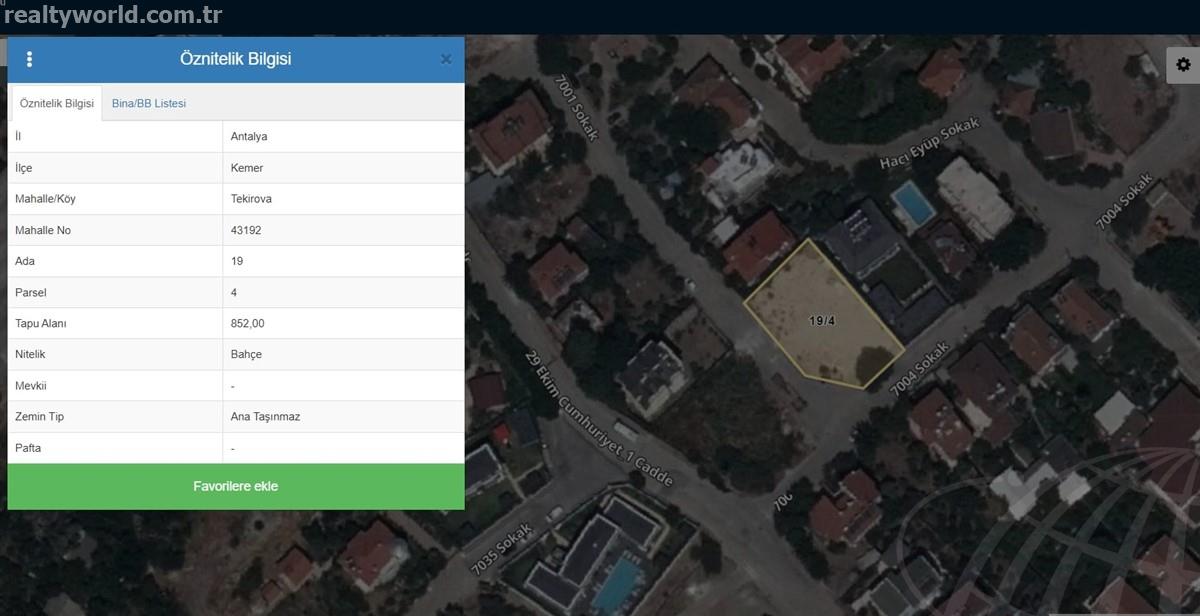Click the Pafta label cell
This screenshot has height=616, width=1200.
point(115,448)
